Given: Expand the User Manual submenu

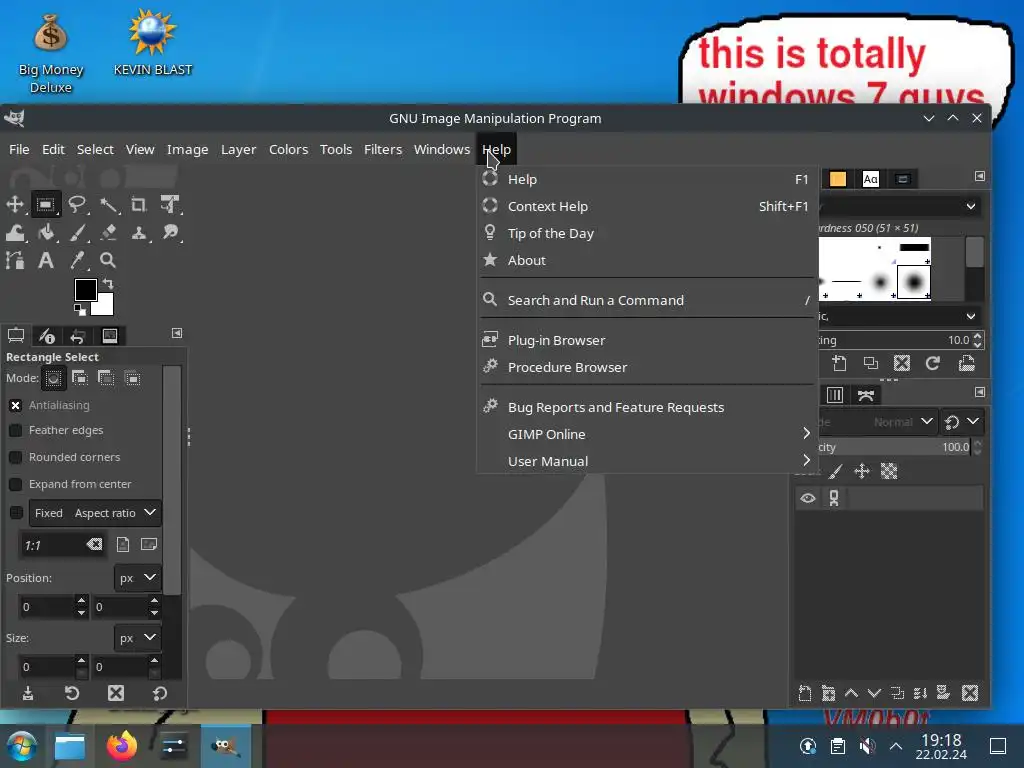Looking at the screenshot, I should point(647,461).
